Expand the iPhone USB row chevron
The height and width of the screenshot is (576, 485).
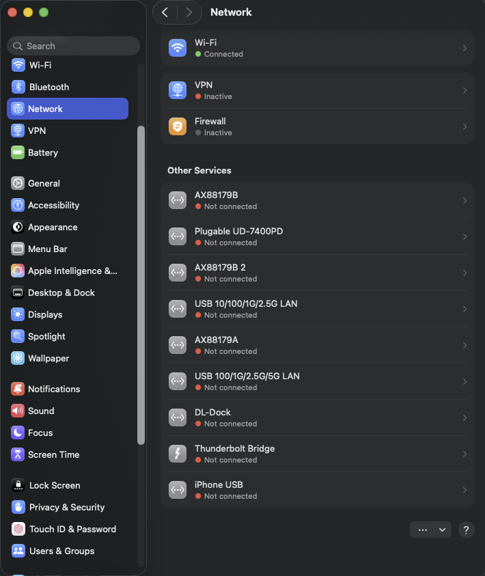point(465,490)
